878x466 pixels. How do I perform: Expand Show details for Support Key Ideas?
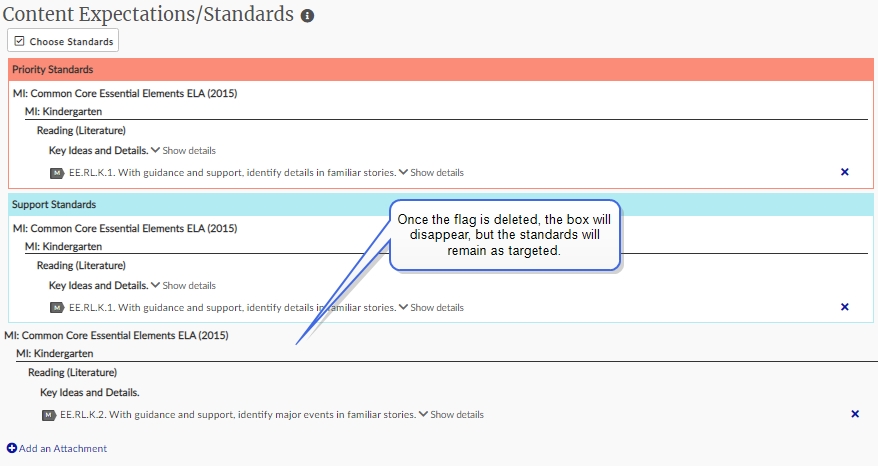coord(183,286)
